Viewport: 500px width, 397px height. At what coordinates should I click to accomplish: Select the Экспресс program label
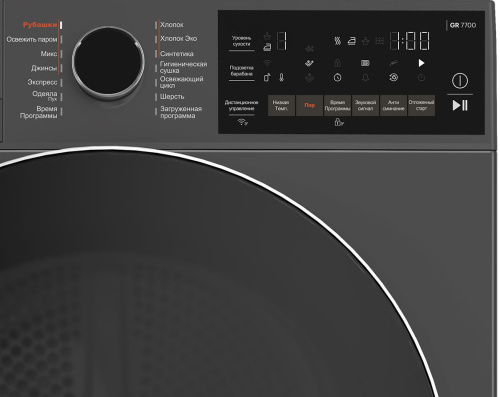pos(42,82)
